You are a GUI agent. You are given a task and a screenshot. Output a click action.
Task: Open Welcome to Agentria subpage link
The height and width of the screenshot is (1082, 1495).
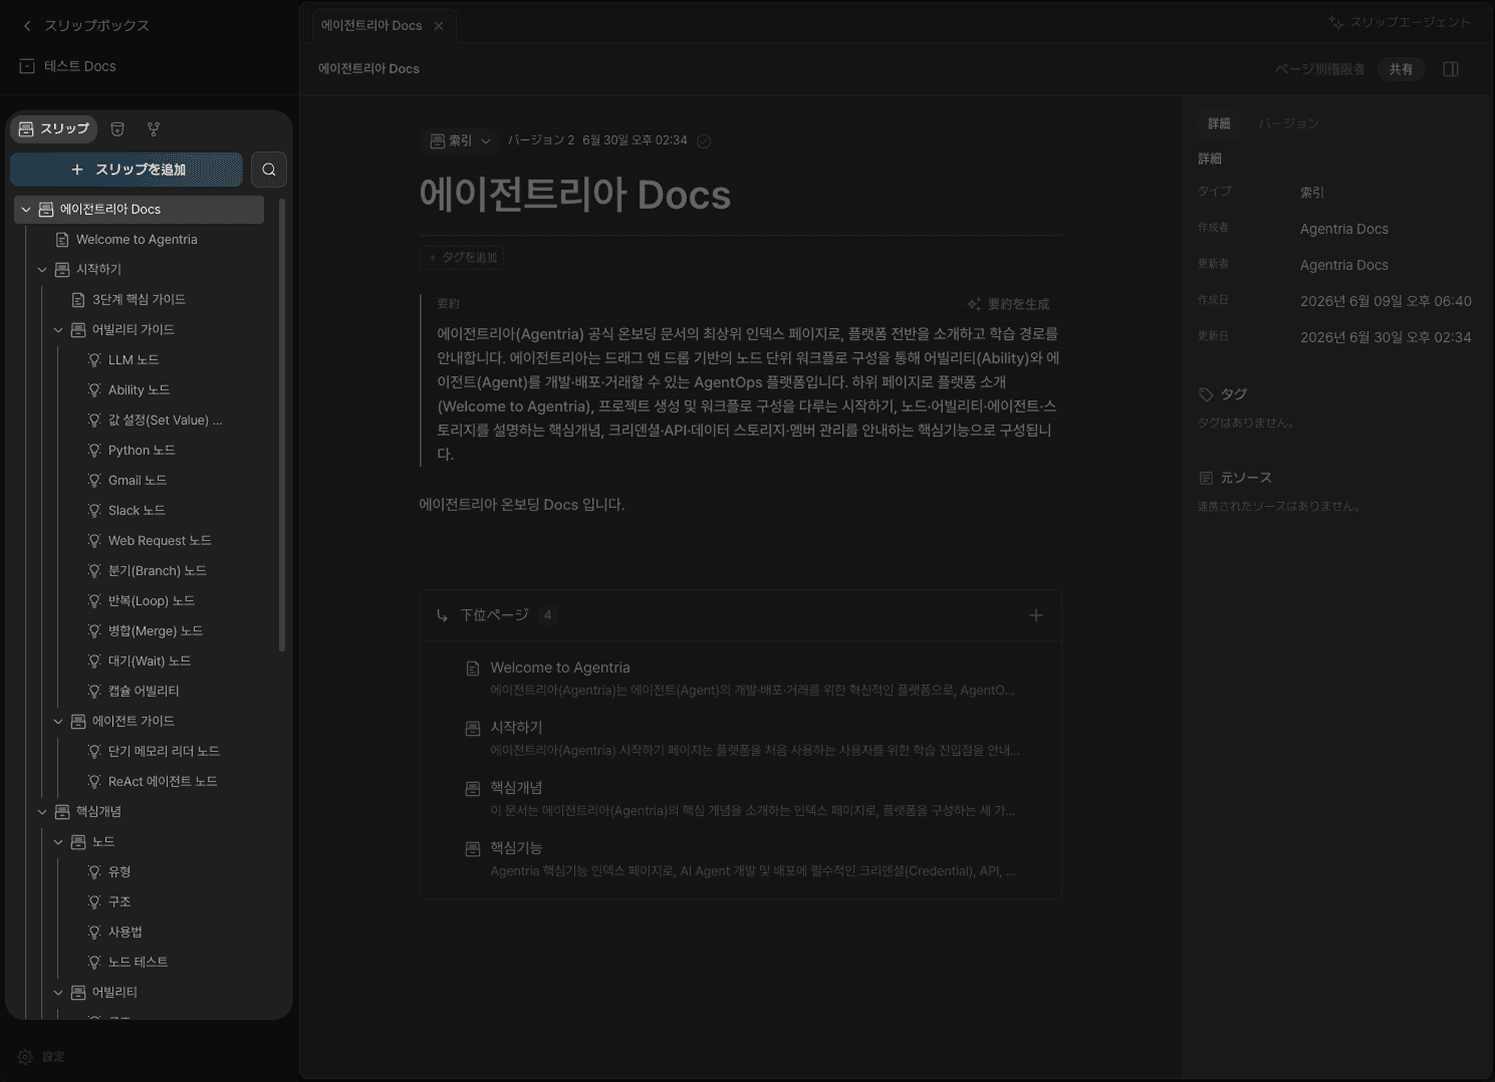click(x=560, y=668)
